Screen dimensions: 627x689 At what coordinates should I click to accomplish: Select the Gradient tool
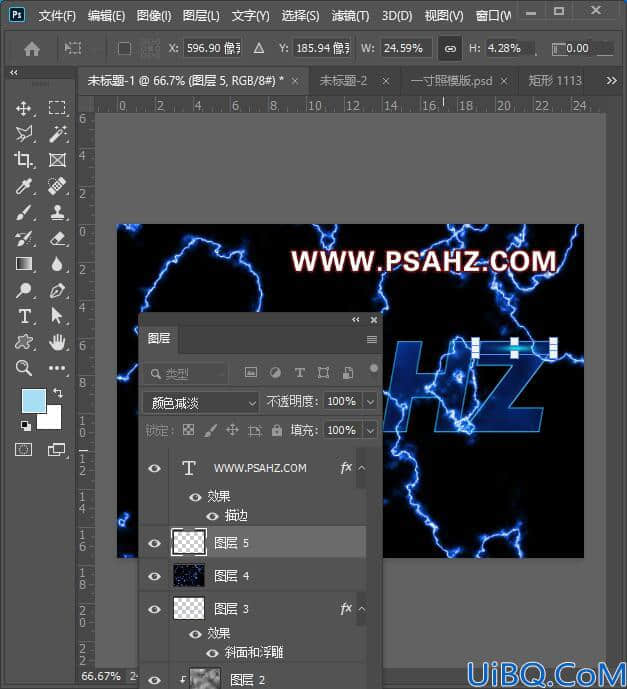(24, 264)
